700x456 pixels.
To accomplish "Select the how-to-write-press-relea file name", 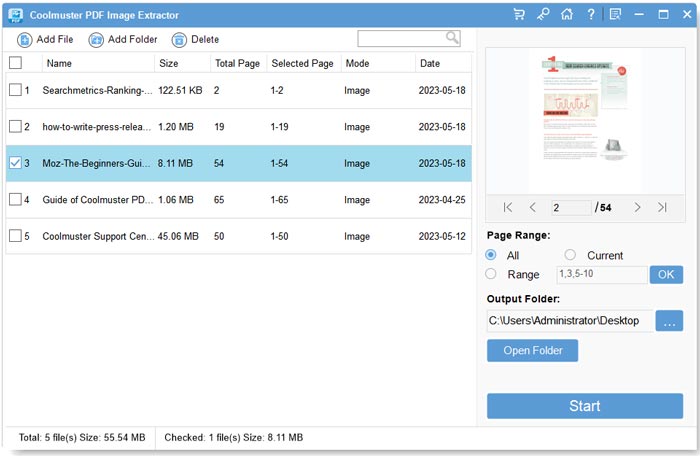I will [97, 127].
